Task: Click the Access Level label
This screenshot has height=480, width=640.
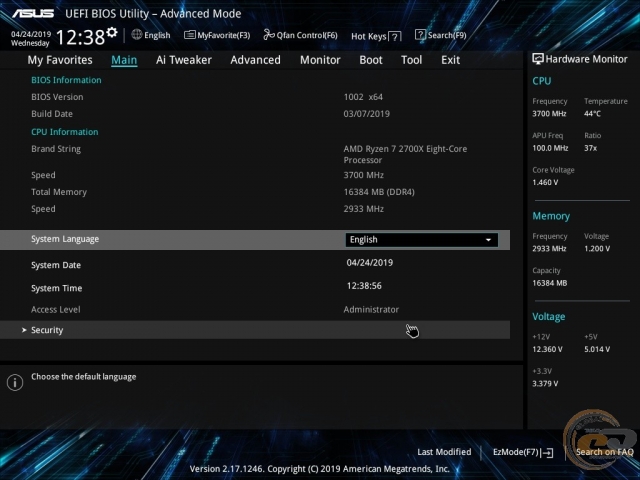Action: tap(56, 309)
